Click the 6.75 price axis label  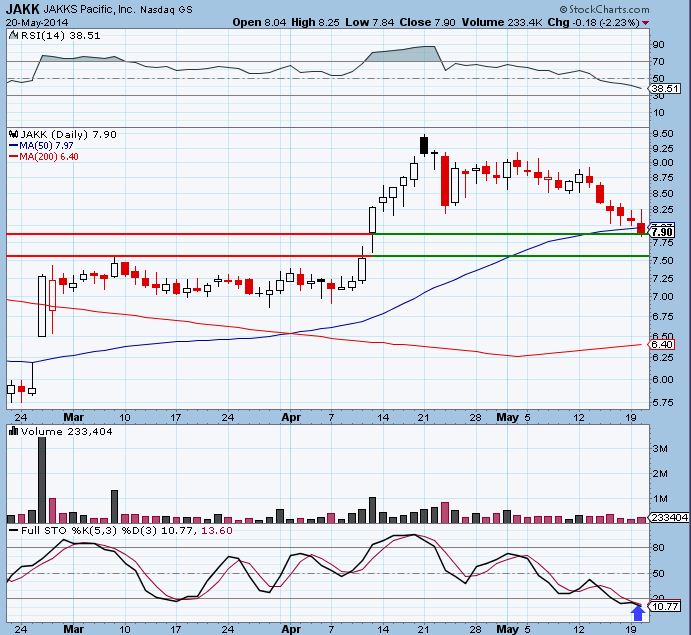click(x=662, y=316)
